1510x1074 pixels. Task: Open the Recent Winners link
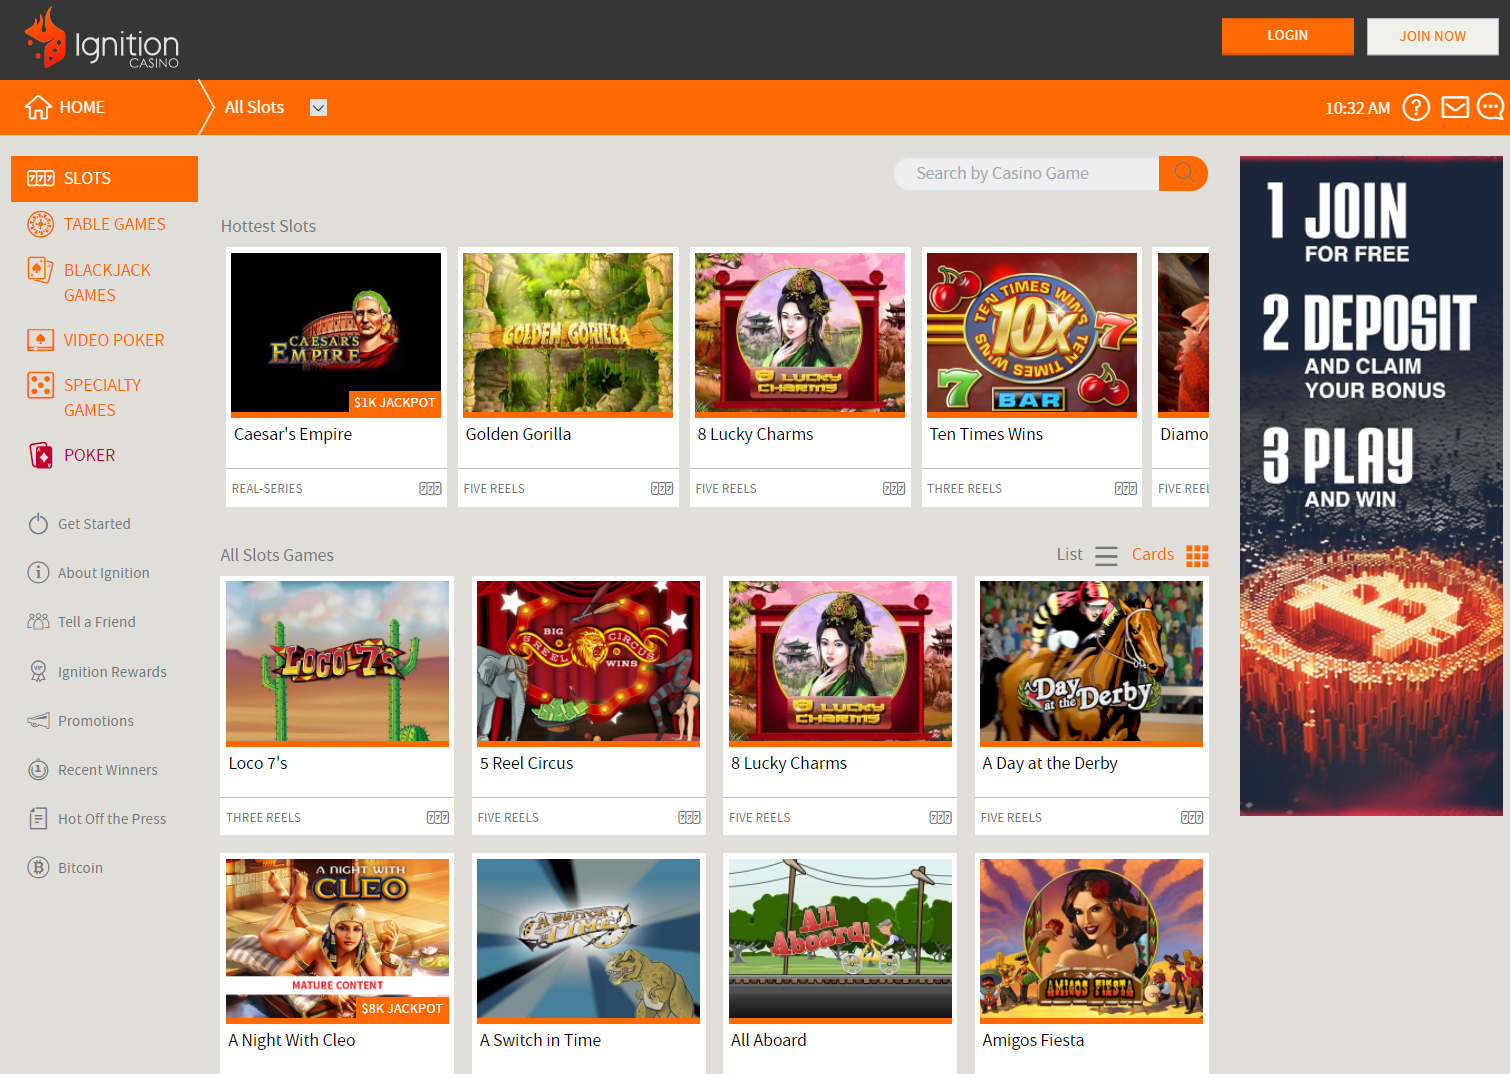pos(108,769)
